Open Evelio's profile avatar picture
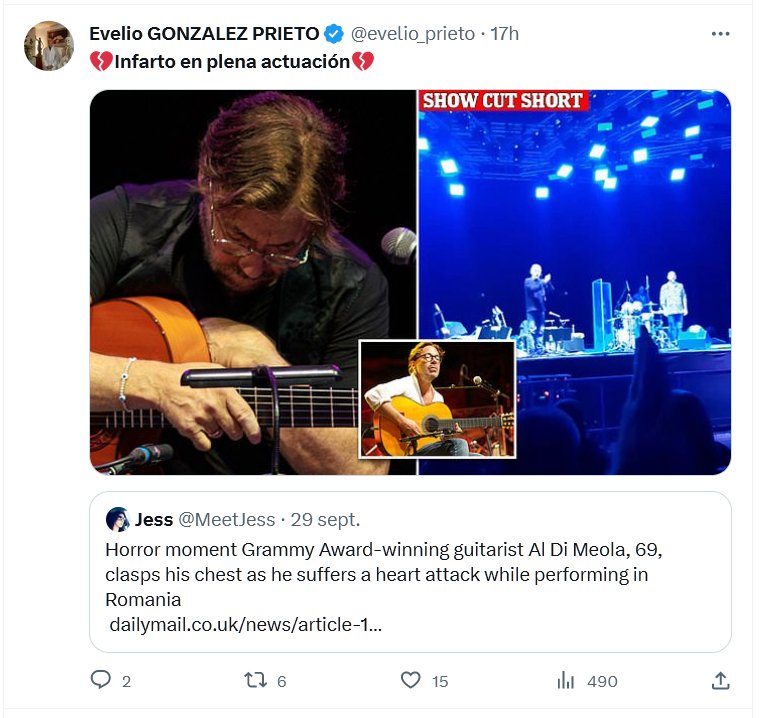Image resolution: width=770 pixels, height=718 pixels. pos(48,46)
